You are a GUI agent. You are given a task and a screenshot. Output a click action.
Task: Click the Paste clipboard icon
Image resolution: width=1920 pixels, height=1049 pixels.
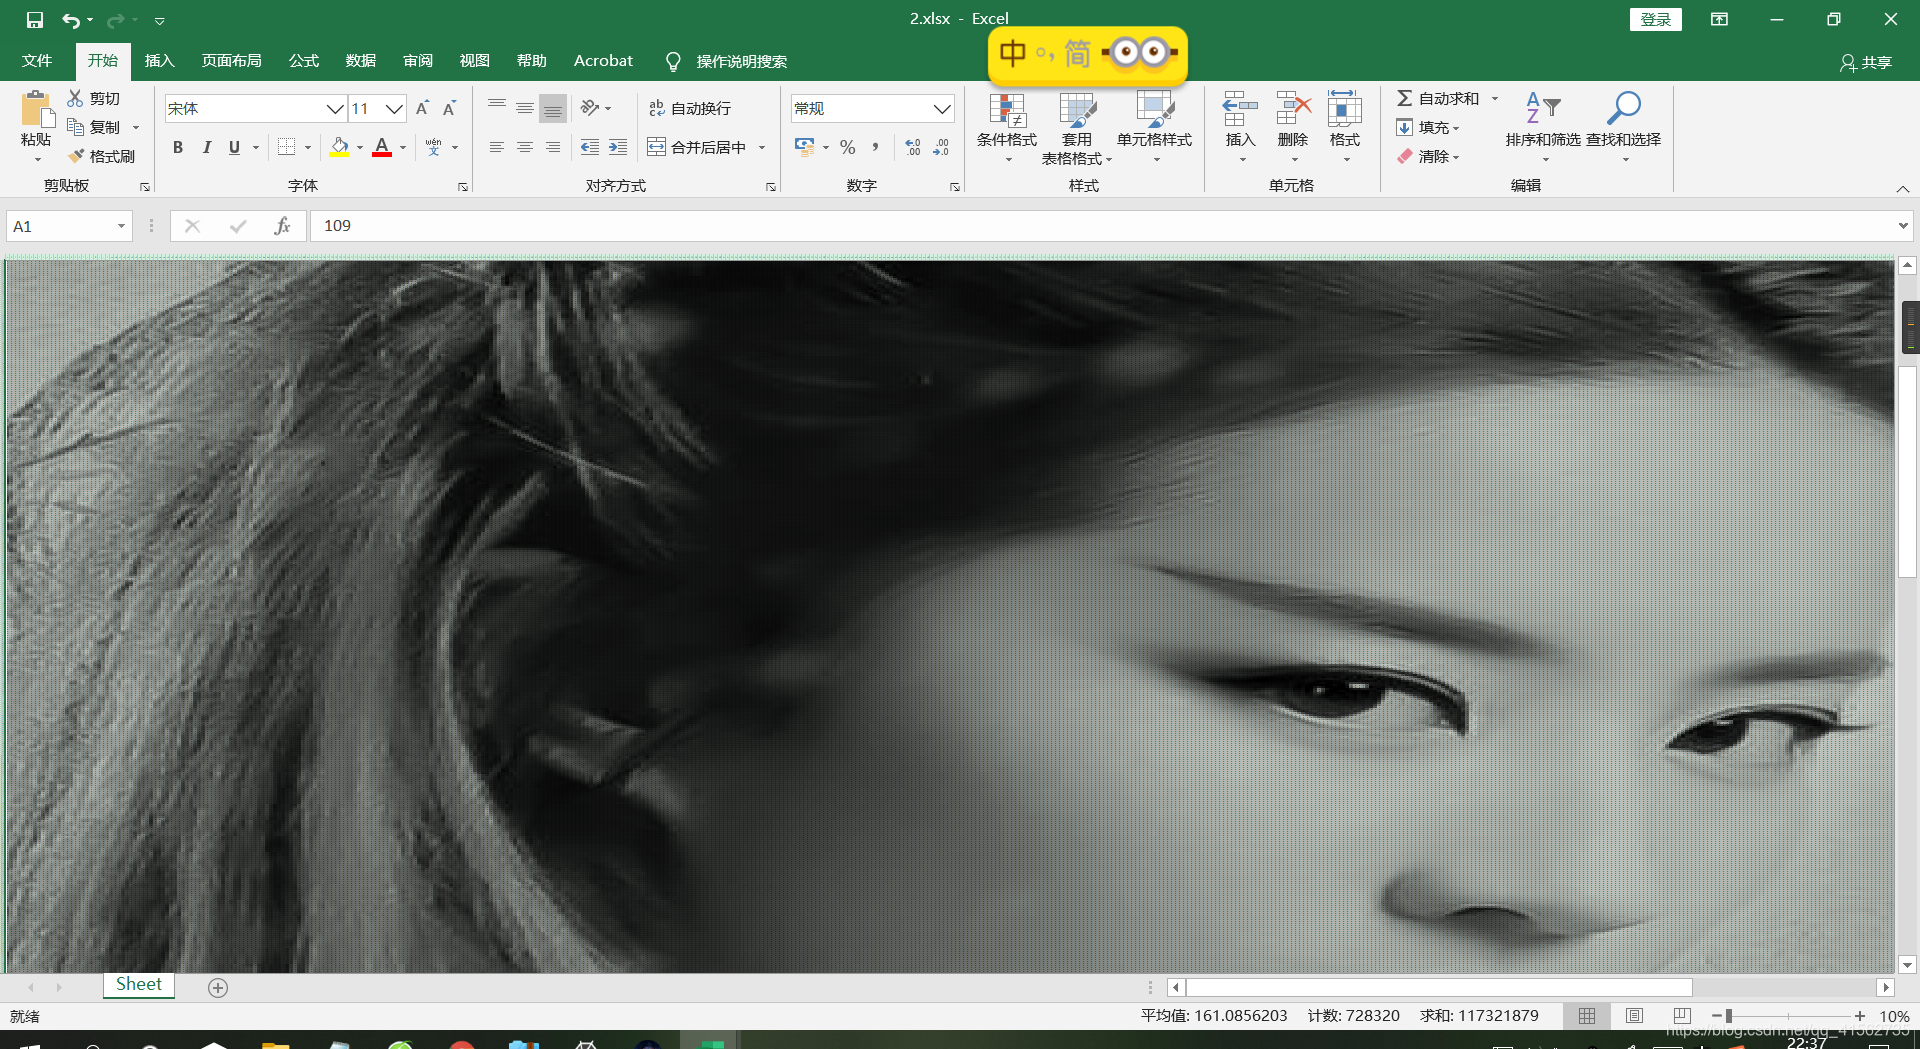pyautogui.click(x=36, y=109)
